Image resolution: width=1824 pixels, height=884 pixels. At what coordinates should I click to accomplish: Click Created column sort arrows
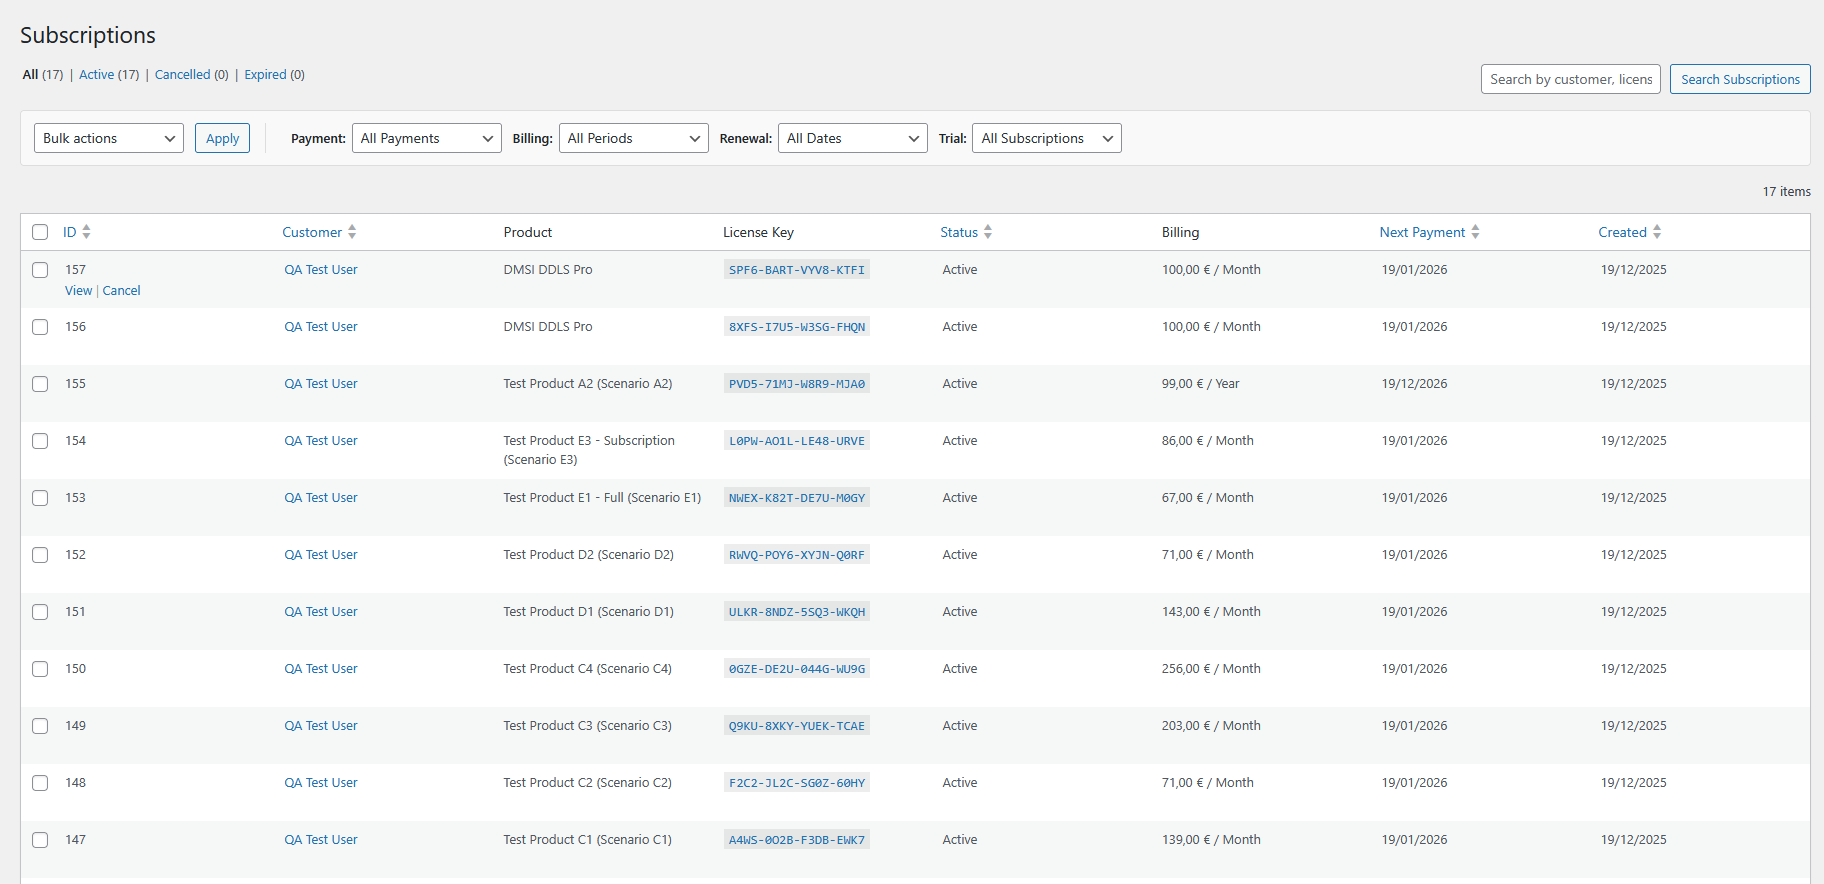pos(1657,232)
